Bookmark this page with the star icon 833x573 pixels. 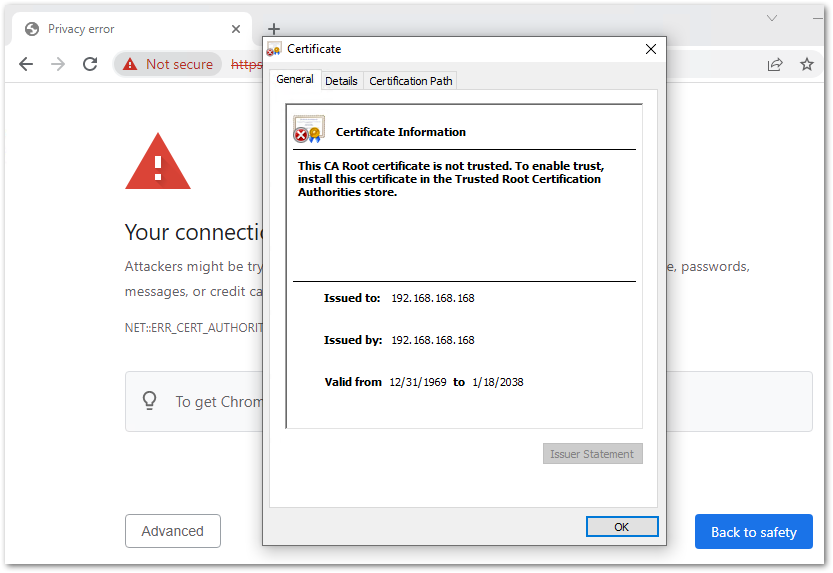(806, 64)
